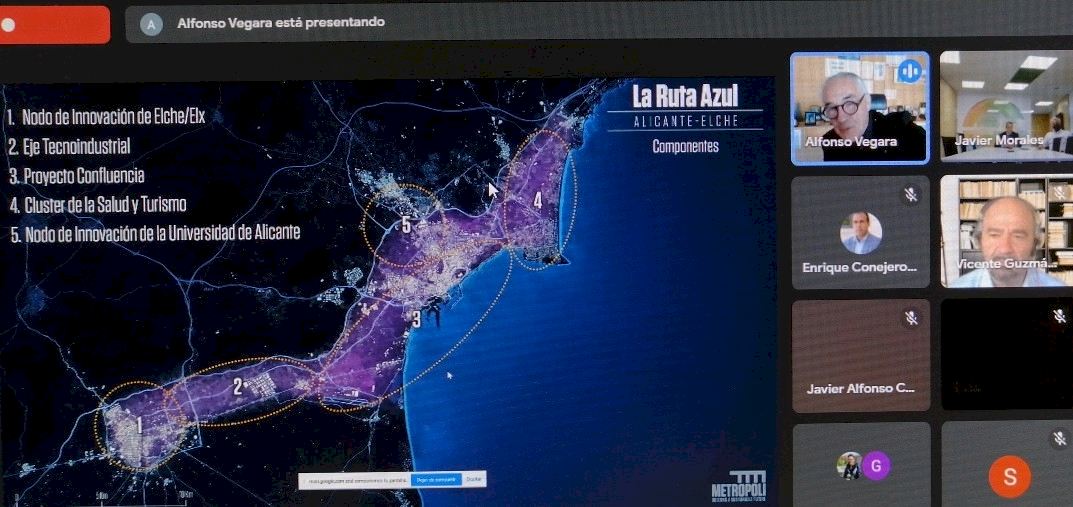The image size is (1073, 507).
Task: Click the 'Ocultar' link in the sharing bar
Action: point(474,480)
